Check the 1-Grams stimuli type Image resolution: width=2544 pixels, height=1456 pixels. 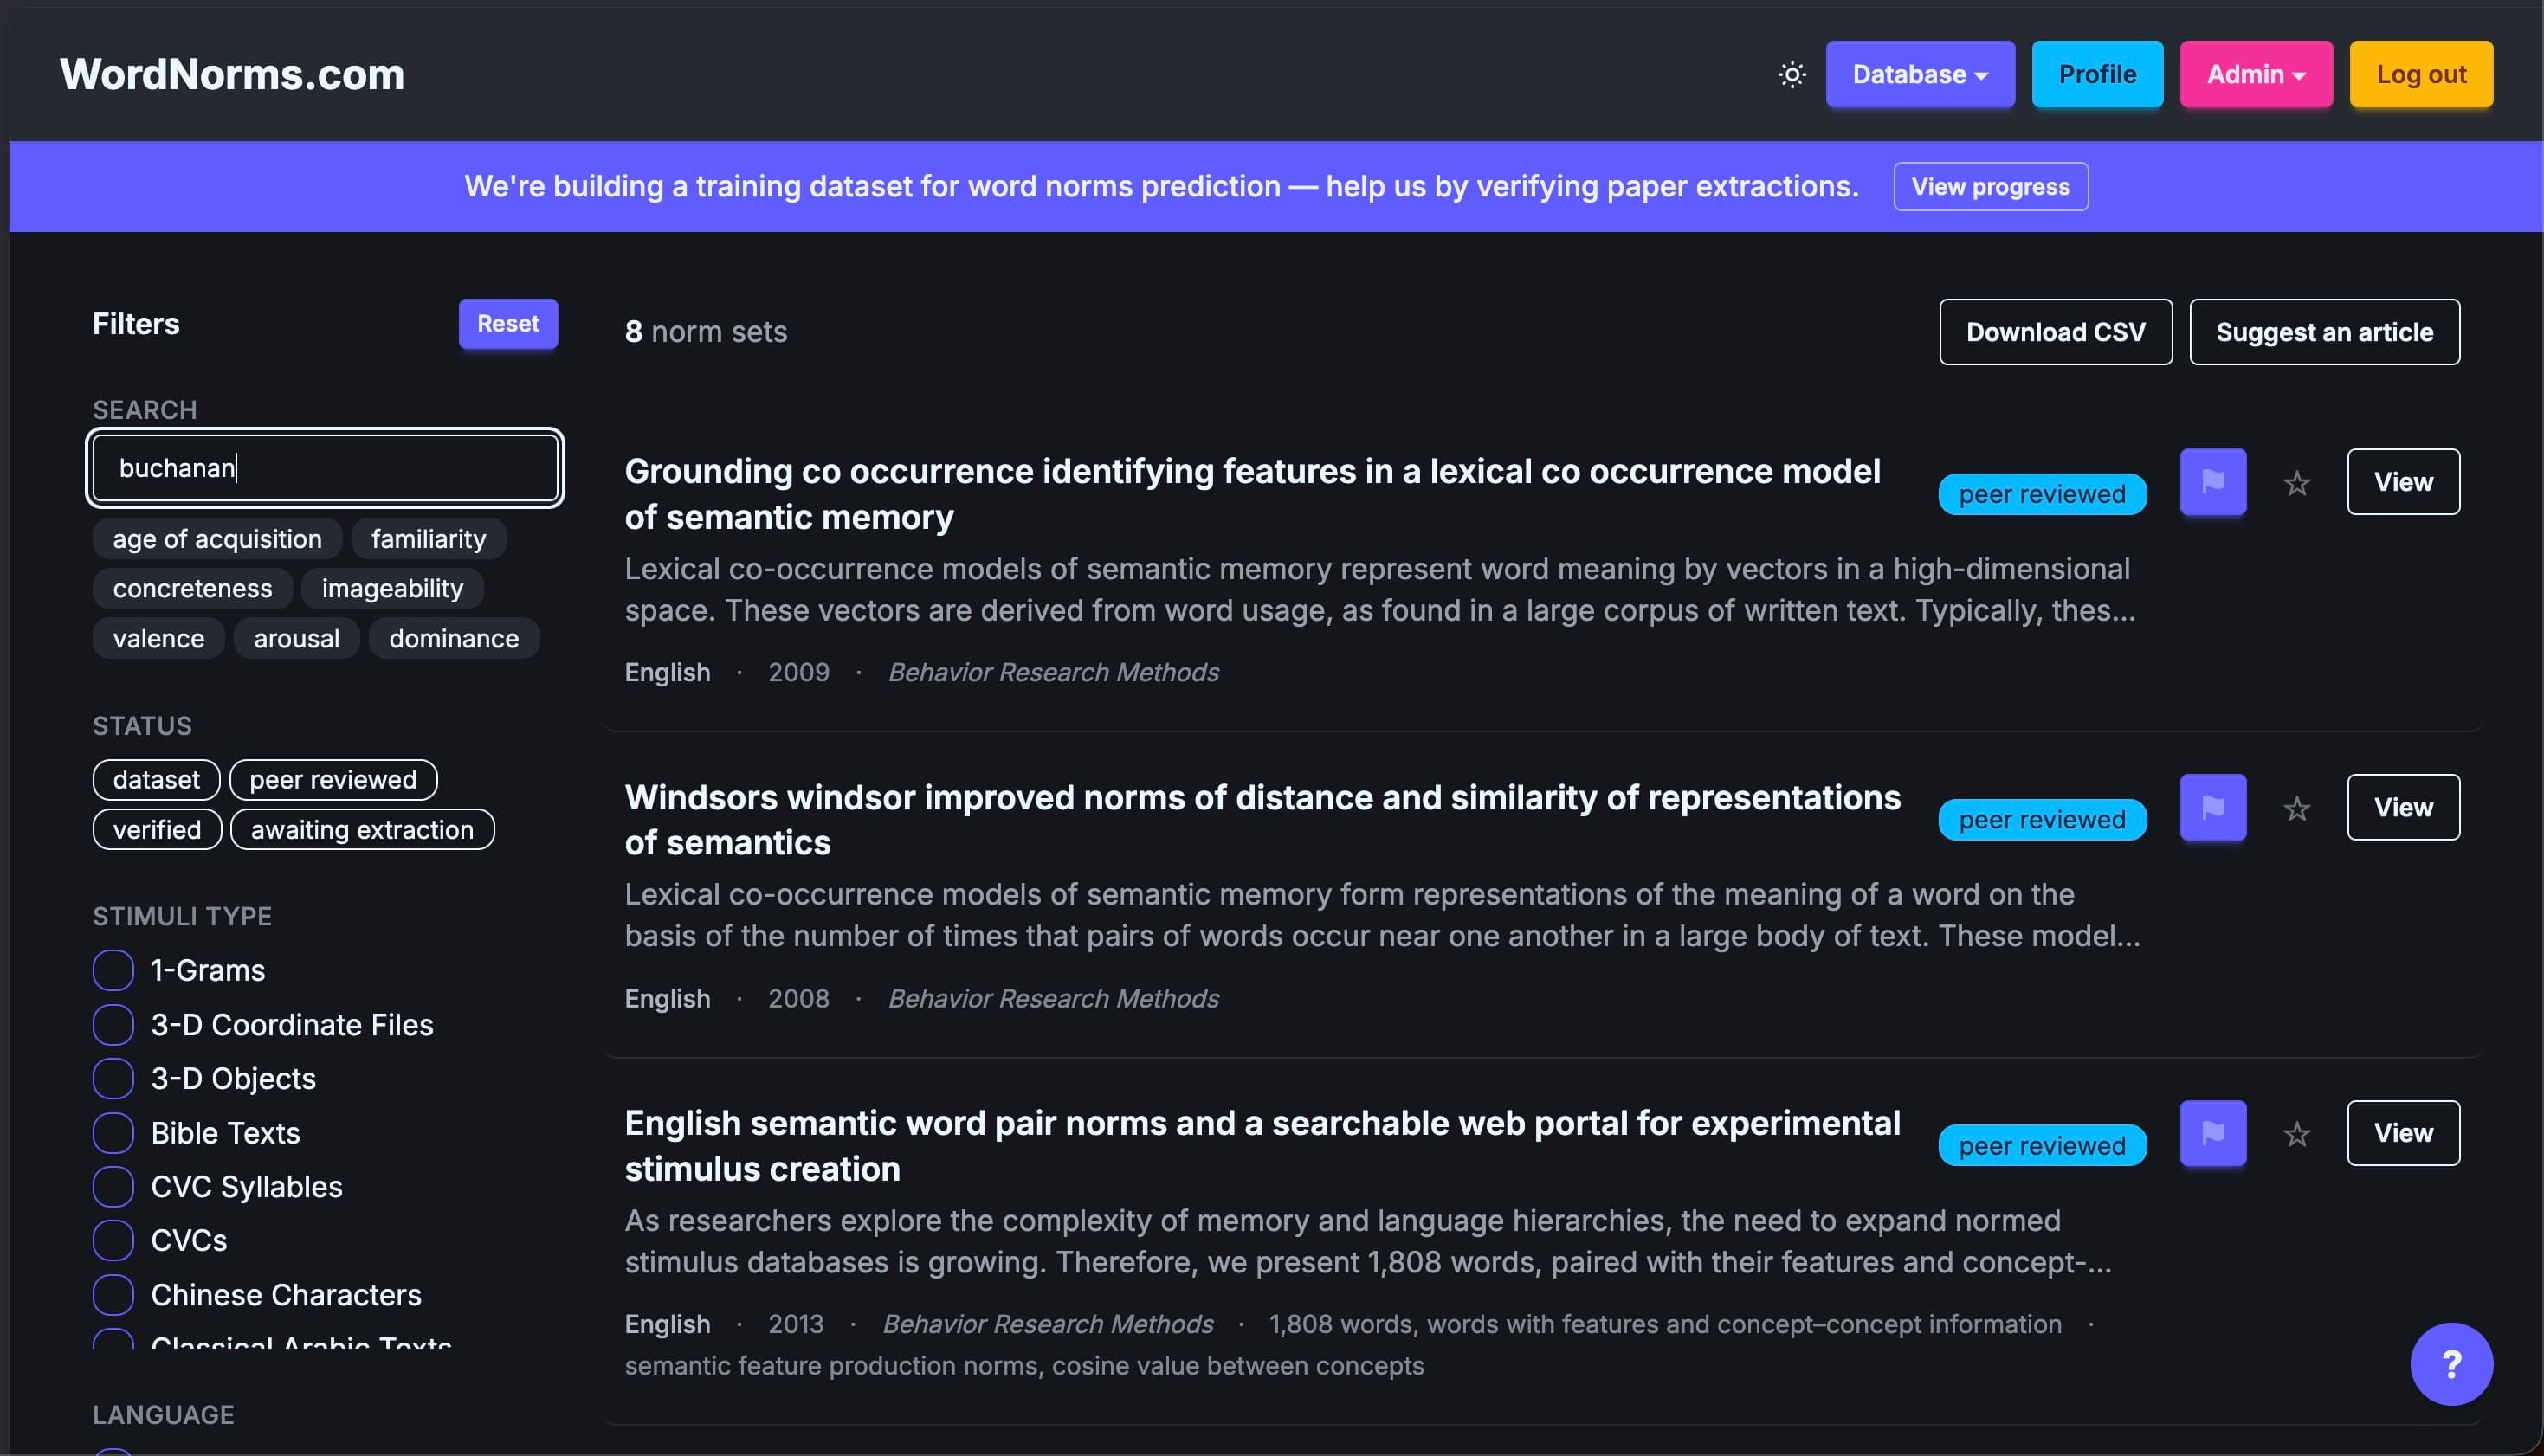click(113, 970)
